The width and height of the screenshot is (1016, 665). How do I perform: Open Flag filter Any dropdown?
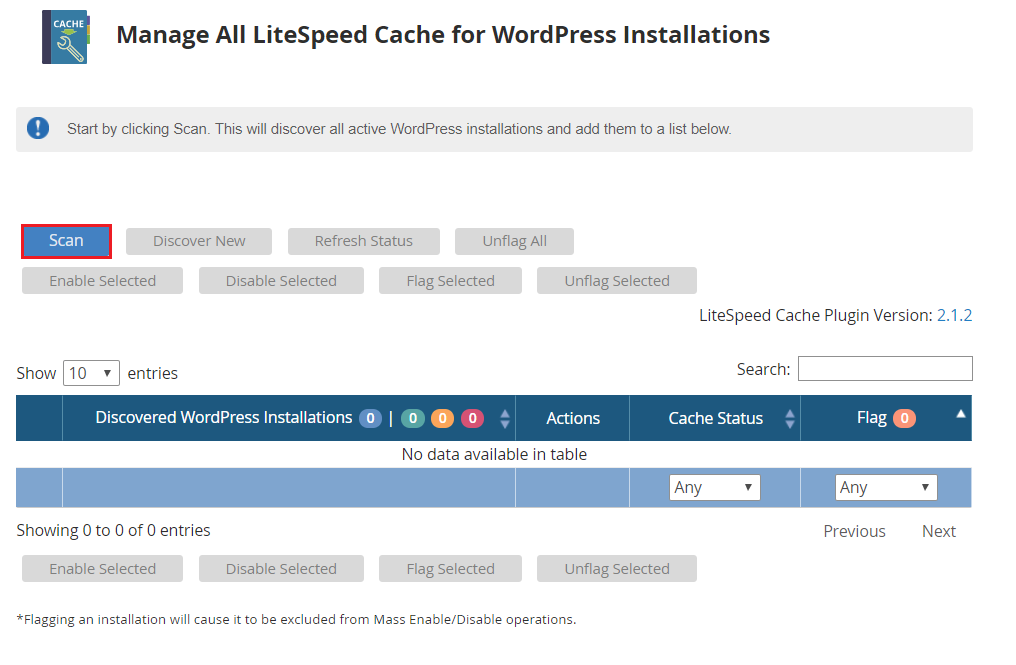point(886,487)
